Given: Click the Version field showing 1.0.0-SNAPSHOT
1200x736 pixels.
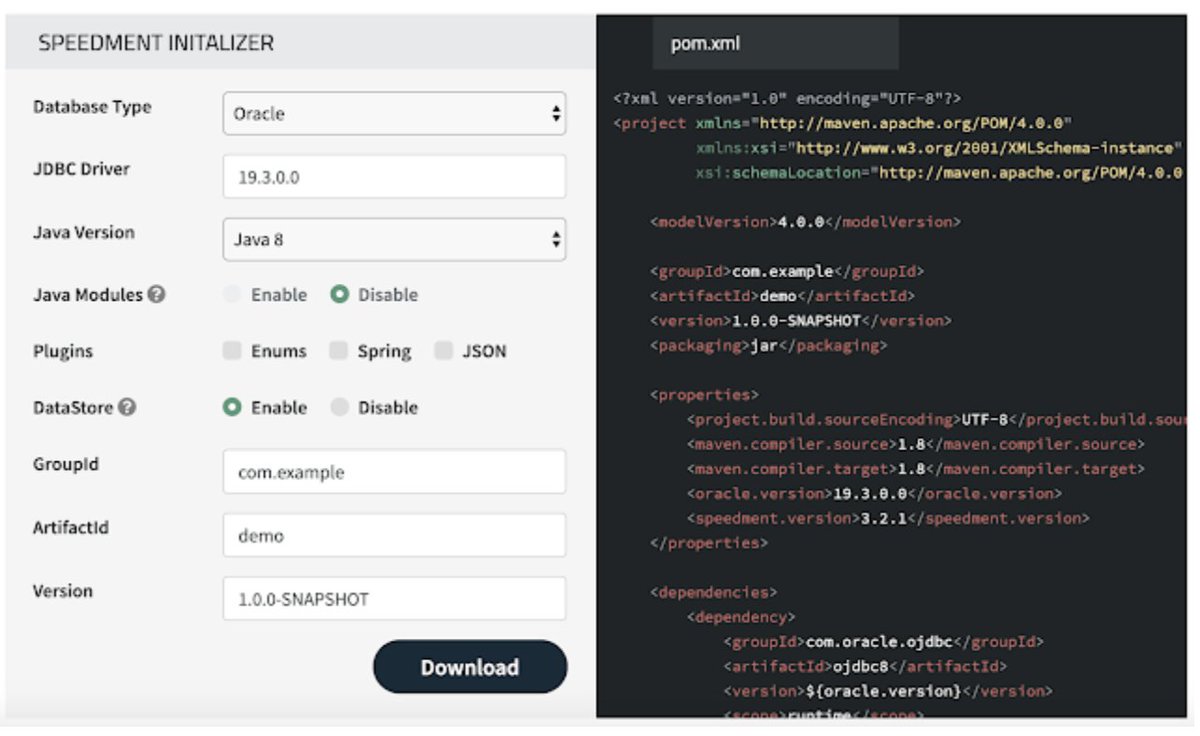Looking at the screenshot, I should 395,599.
